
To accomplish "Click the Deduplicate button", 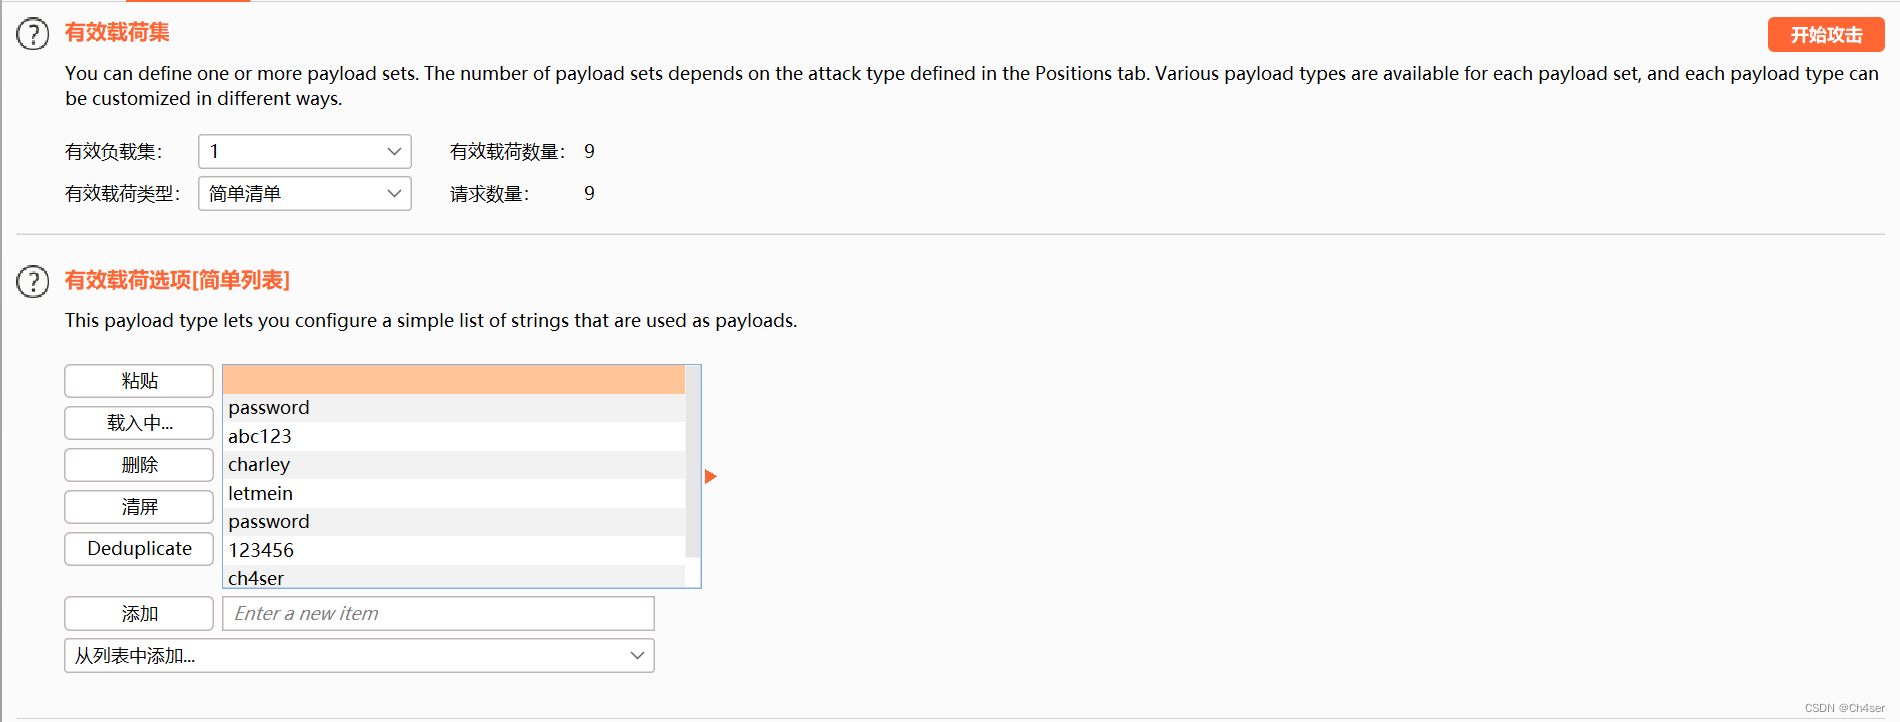I will (x=138, y=549).
